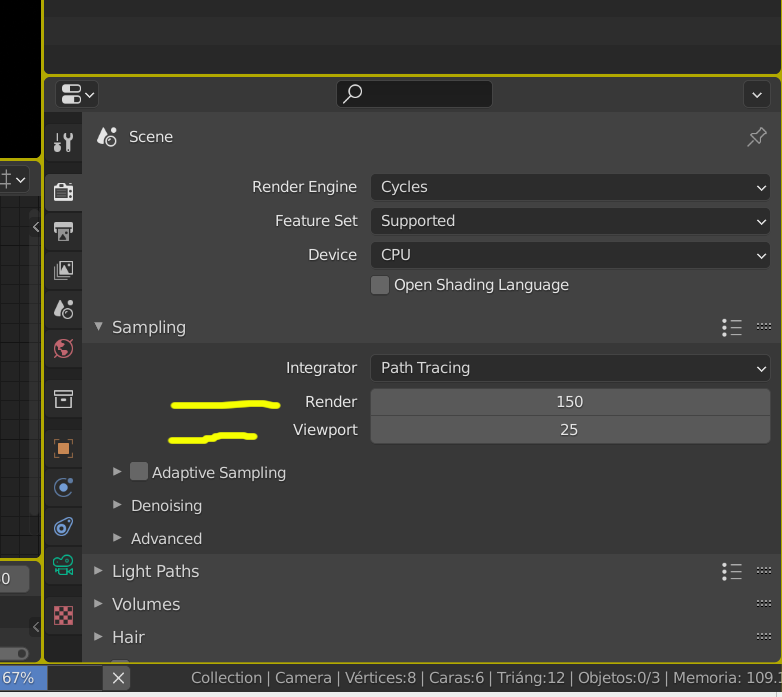Image resolution: width=782 pixels, height=697 pixels.
Task: Toggle the pin icon next to Scene
Action: point(757,137)
